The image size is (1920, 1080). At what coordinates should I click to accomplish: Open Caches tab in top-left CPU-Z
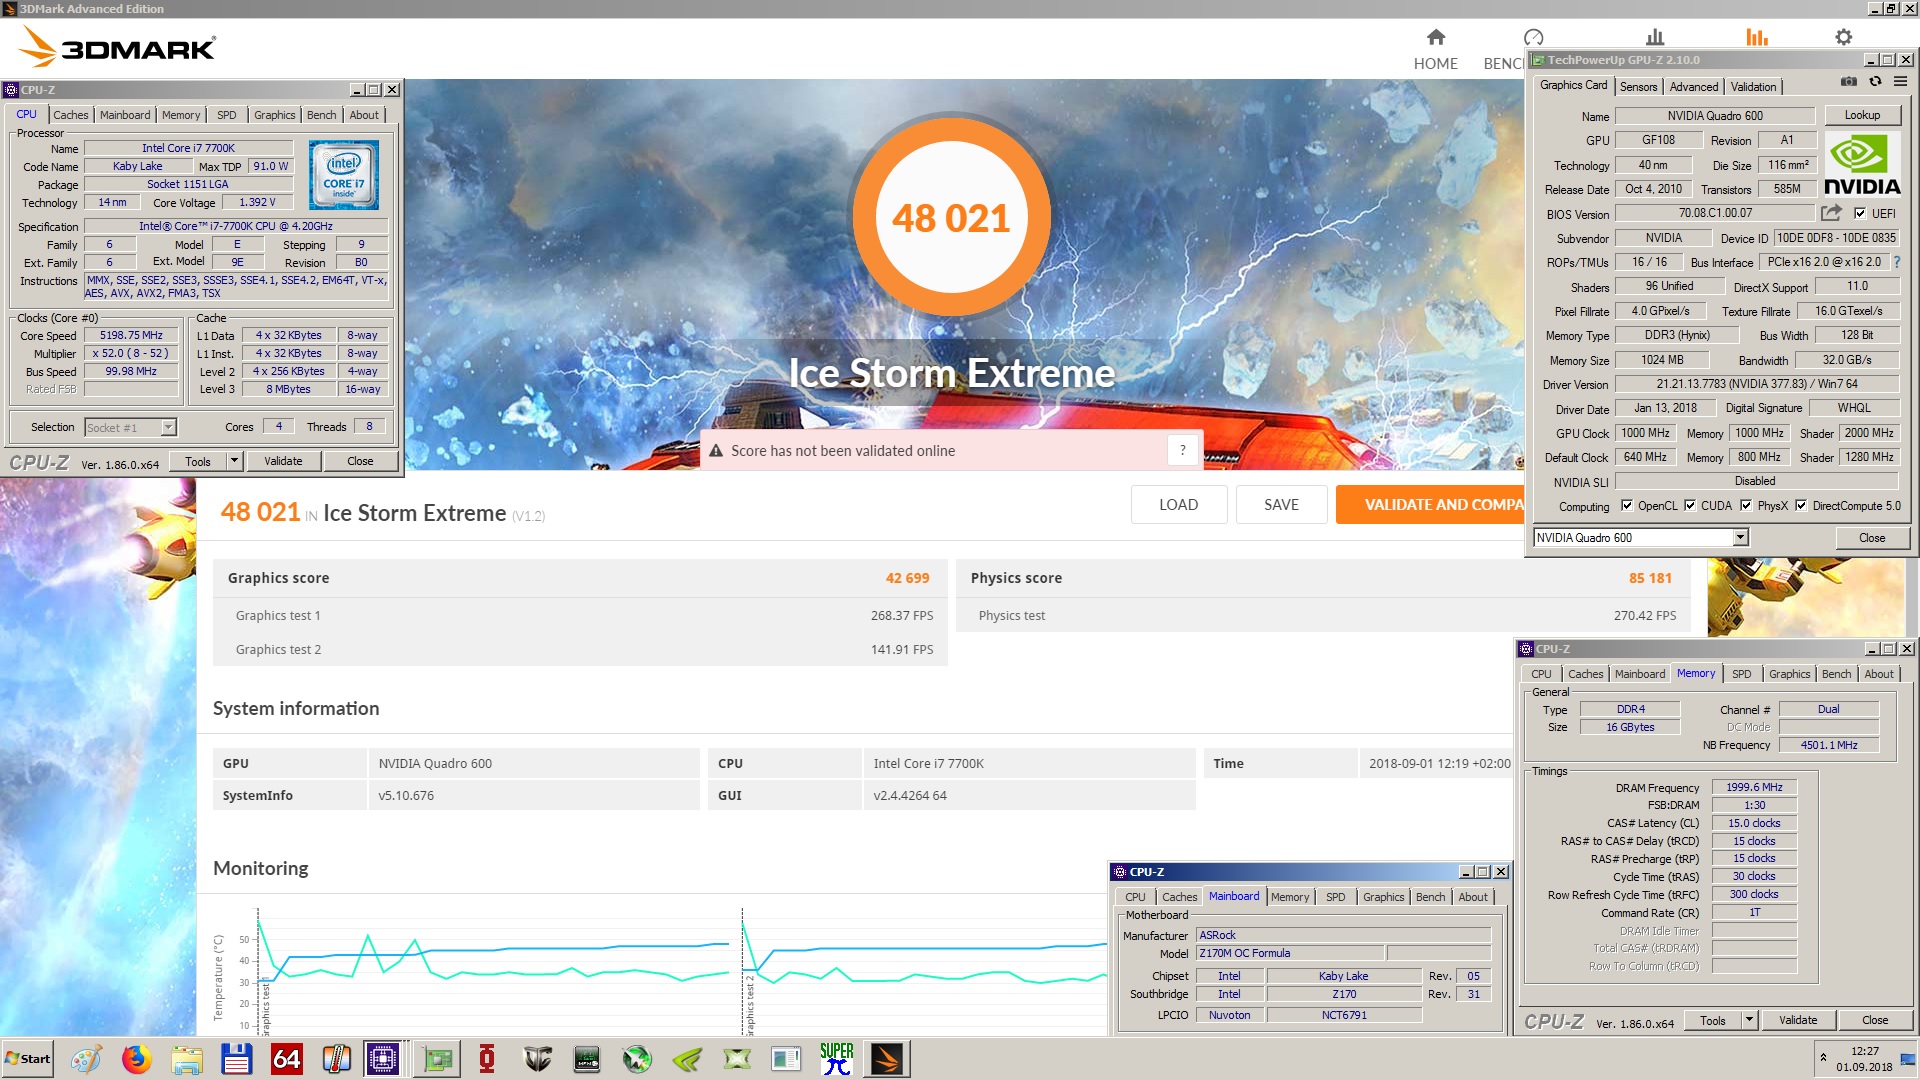click(x=70, y=115)
